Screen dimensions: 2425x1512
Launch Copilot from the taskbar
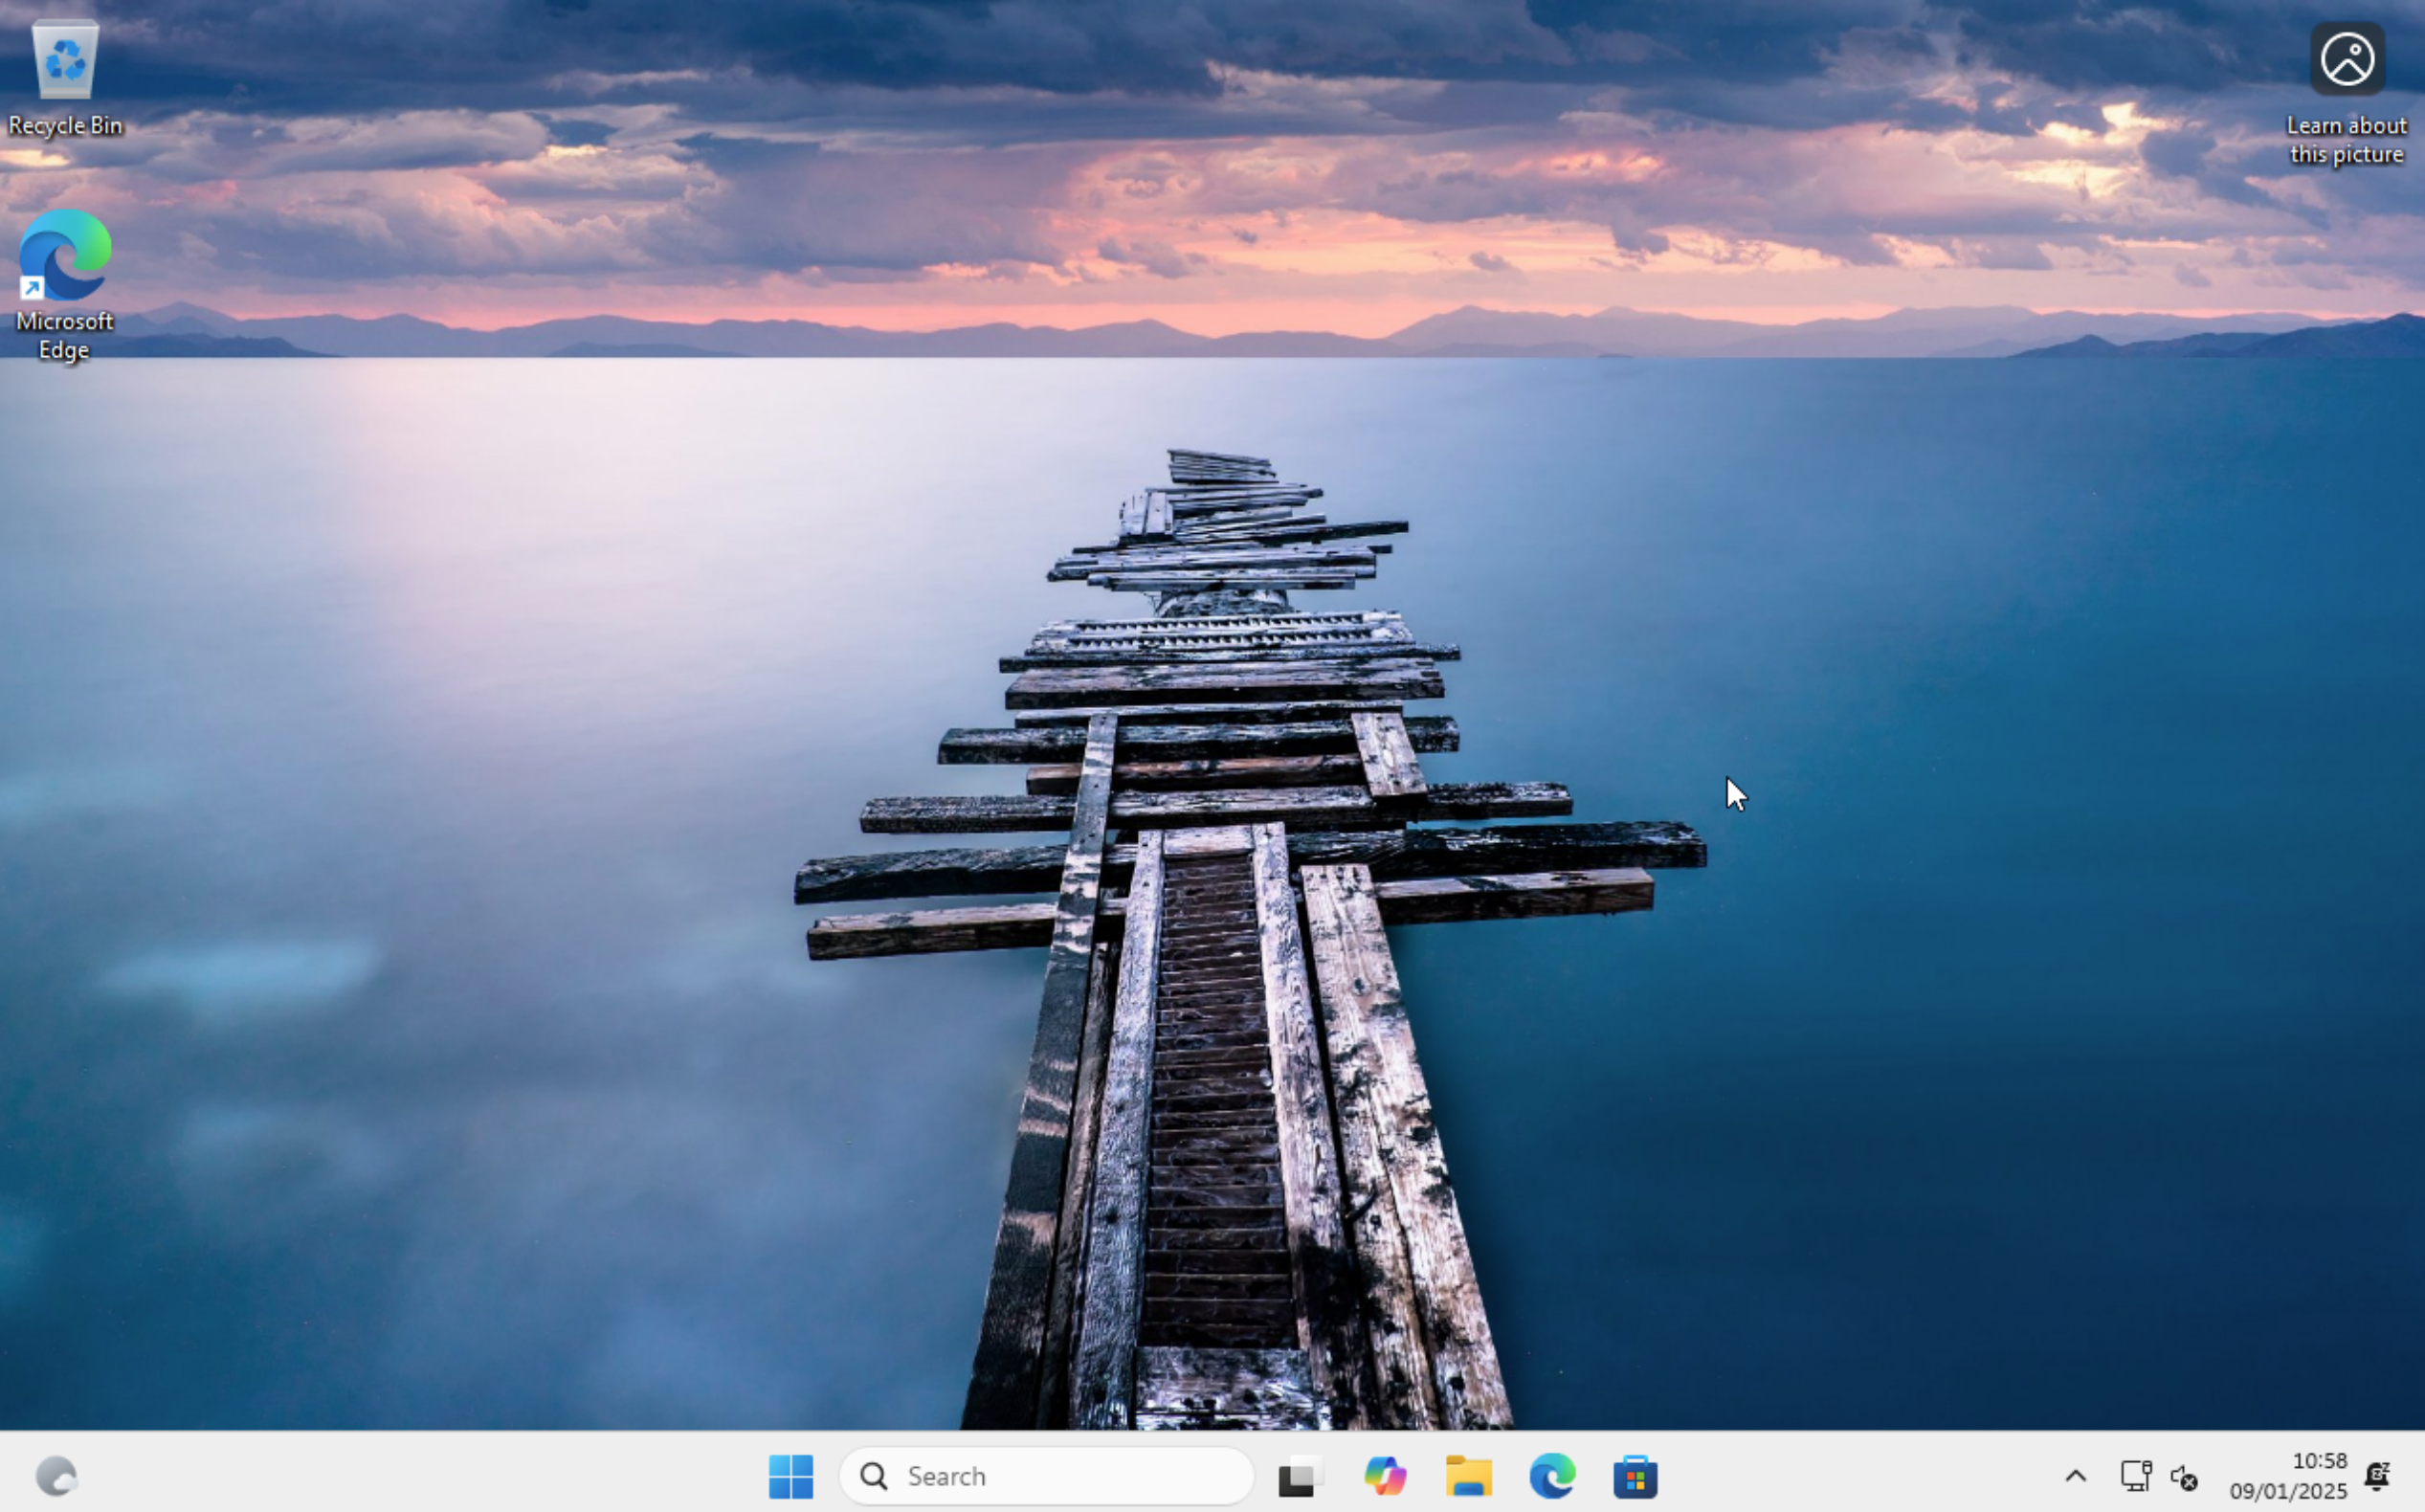pyautogui.click(x=1385, y=1476)
